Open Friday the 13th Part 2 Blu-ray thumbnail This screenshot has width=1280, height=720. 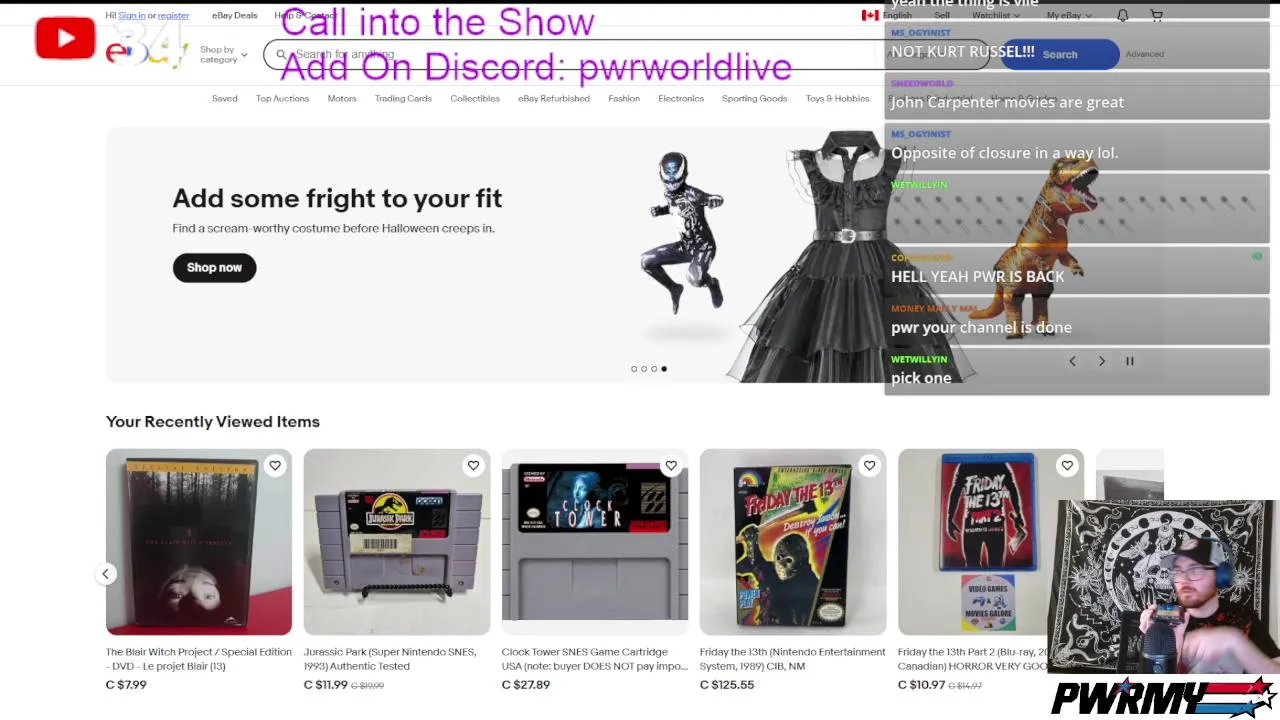(x=991, y=542)
